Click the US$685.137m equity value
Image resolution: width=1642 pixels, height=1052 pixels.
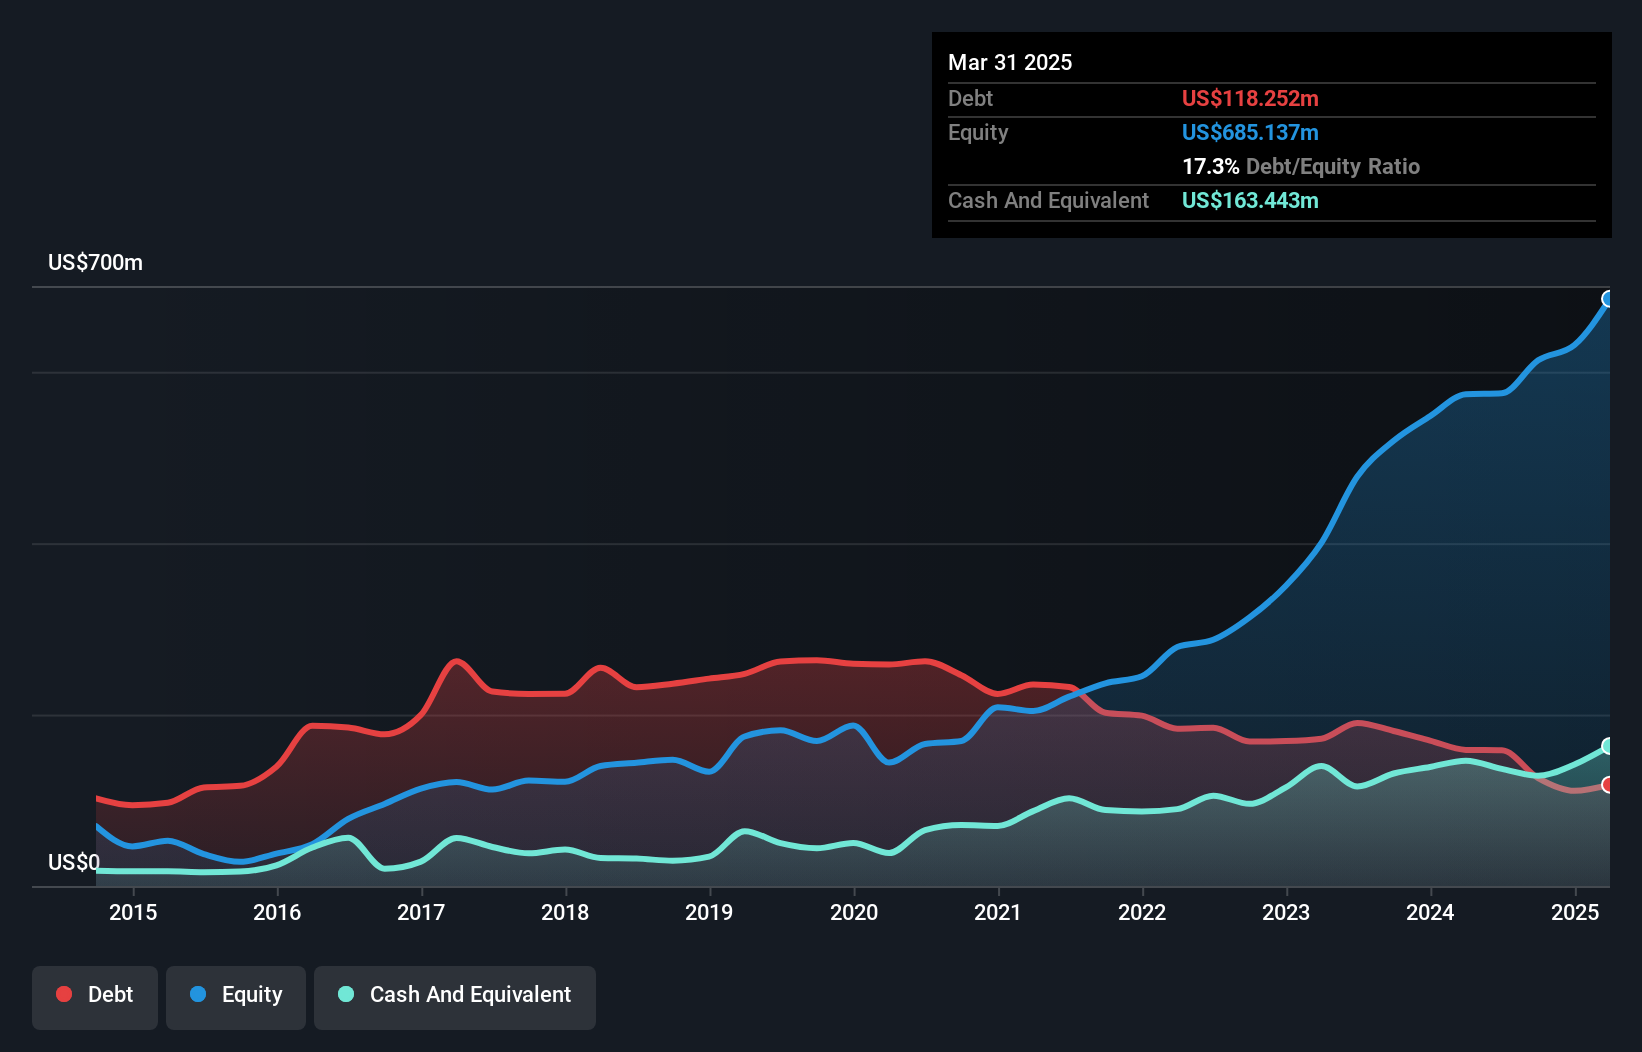click(1250, 132)
